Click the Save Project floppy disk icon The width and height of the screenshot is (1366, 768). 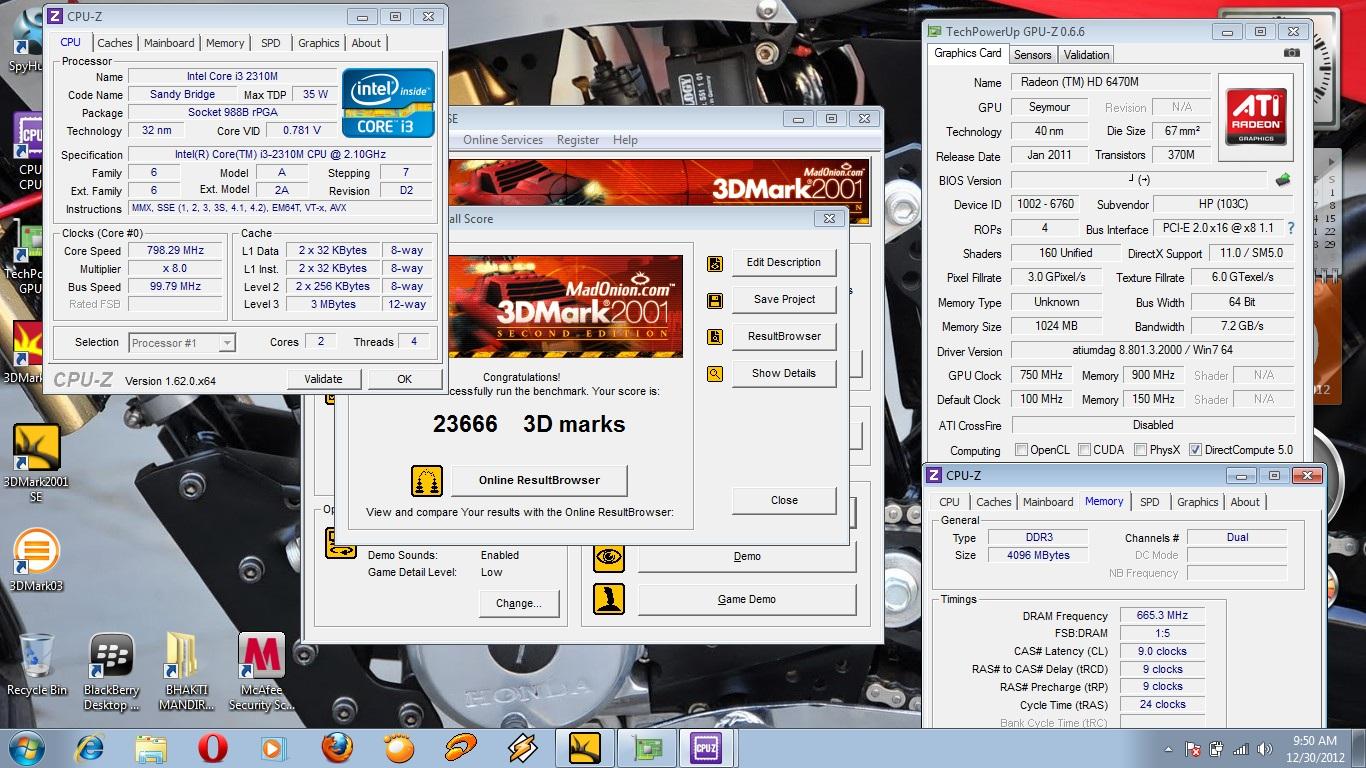pyautogui.click(x=714, y=300)
